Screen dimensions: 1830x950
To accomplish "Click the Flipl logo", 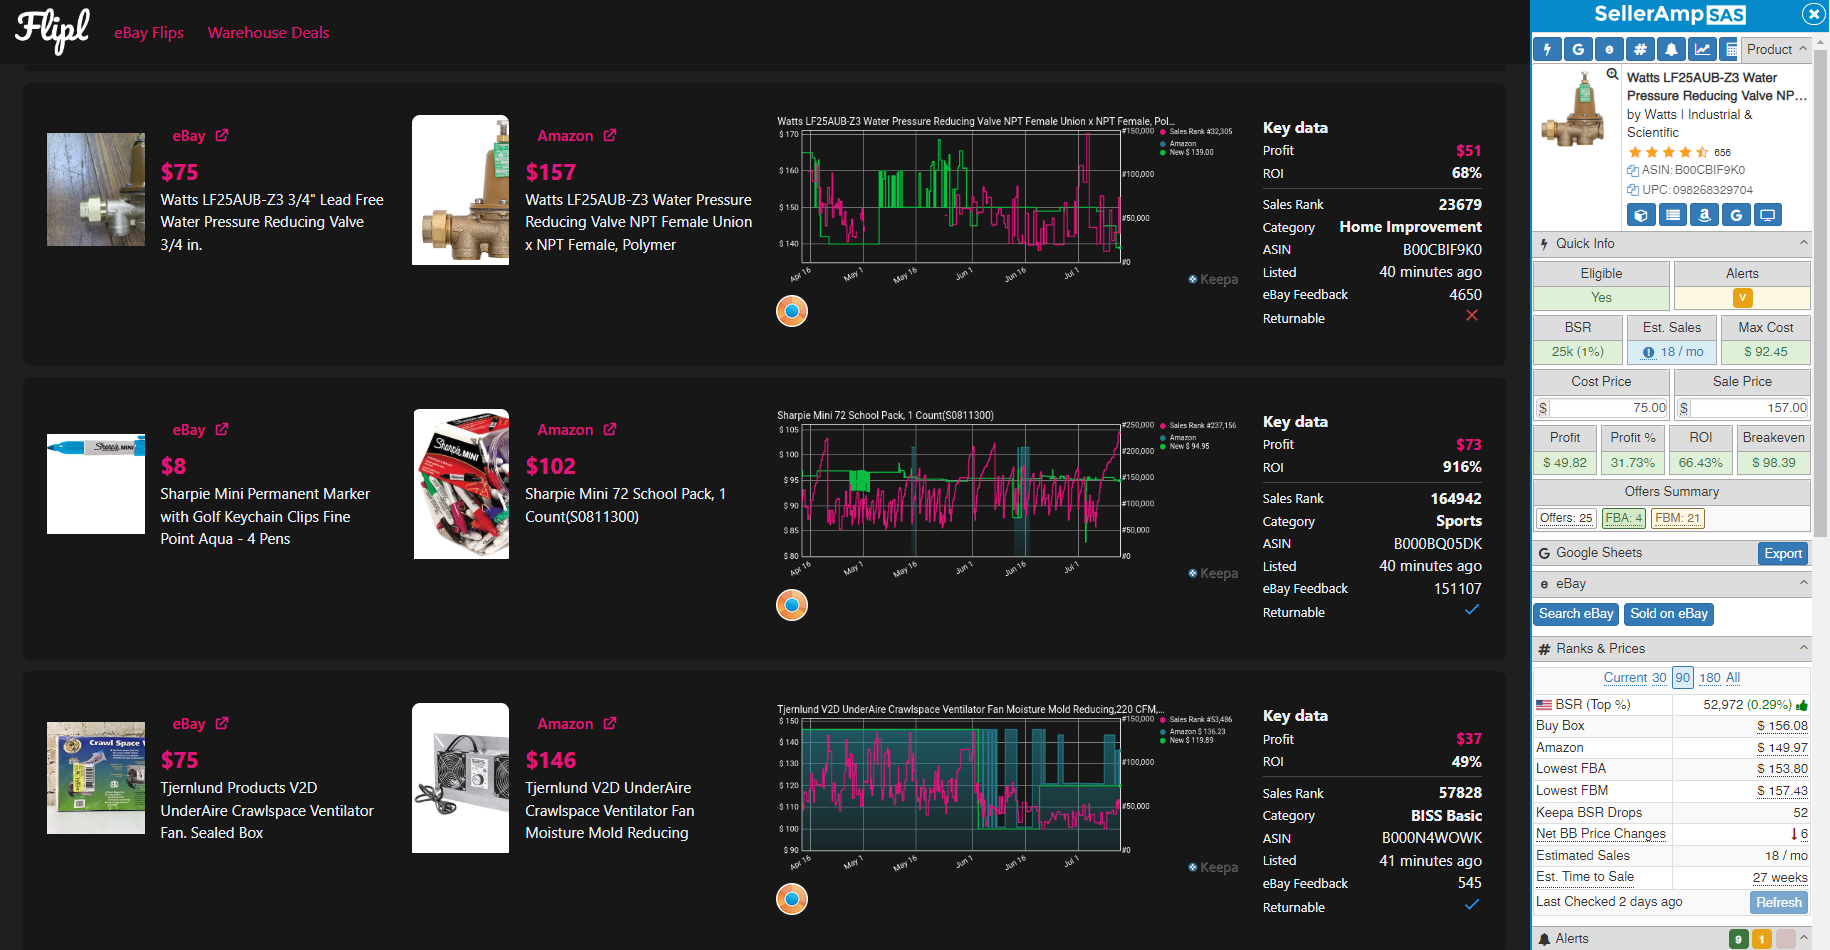I will pos(52,30).
